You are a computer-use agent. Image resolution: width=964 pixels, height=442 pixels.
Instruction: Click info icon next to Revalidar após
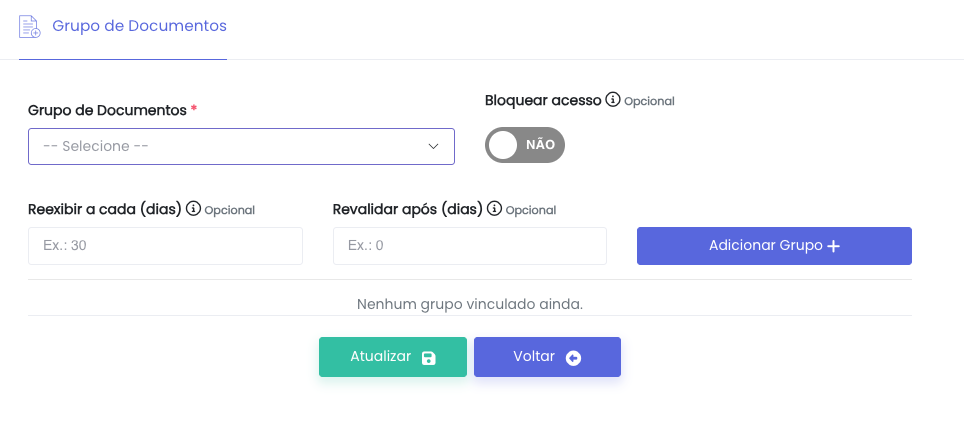click(495, 209)
